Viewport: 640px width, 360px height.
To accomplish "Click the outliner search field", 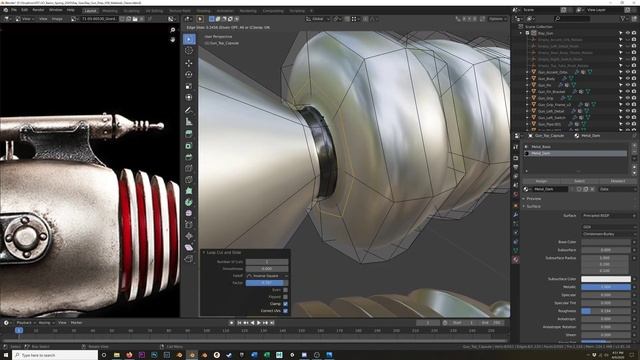I will coord(571,19).
